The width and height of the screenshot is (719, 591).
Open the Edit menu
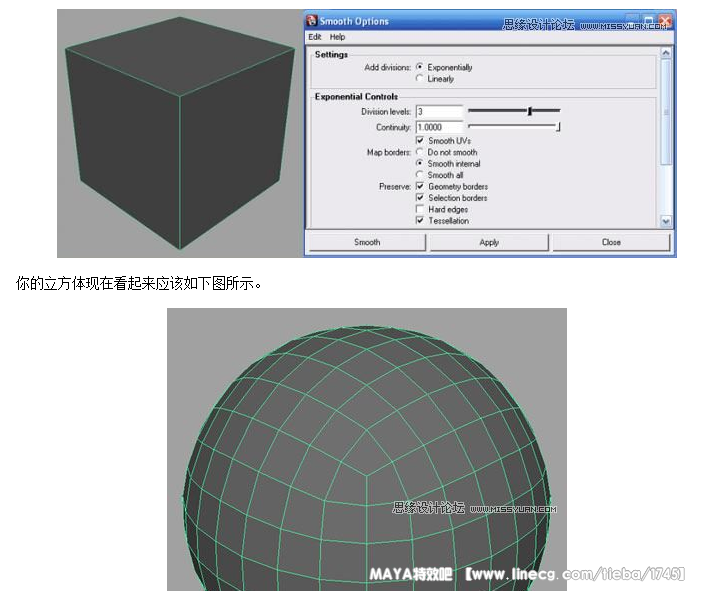click(x=315, y=37)
